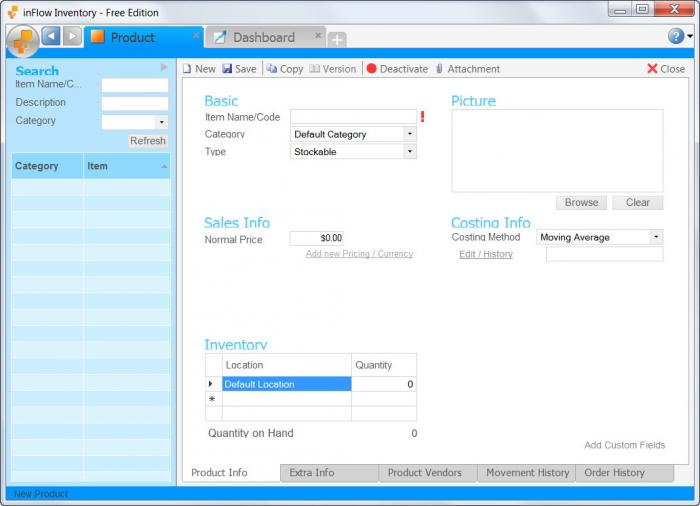Sort by the Item column header
Viewport: 700px width, 506px height.
coord(126,166)
